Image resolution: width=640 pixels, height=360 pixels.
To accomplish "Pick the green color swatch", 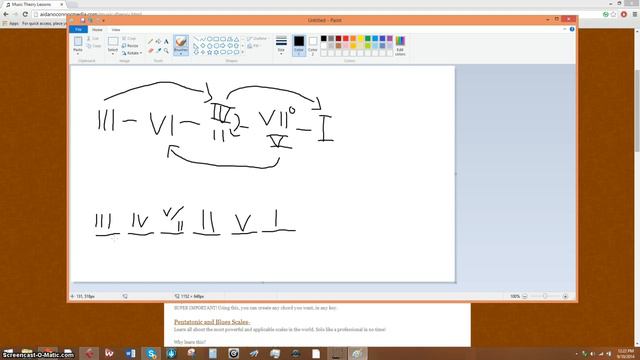I will [x=368, y=38].
